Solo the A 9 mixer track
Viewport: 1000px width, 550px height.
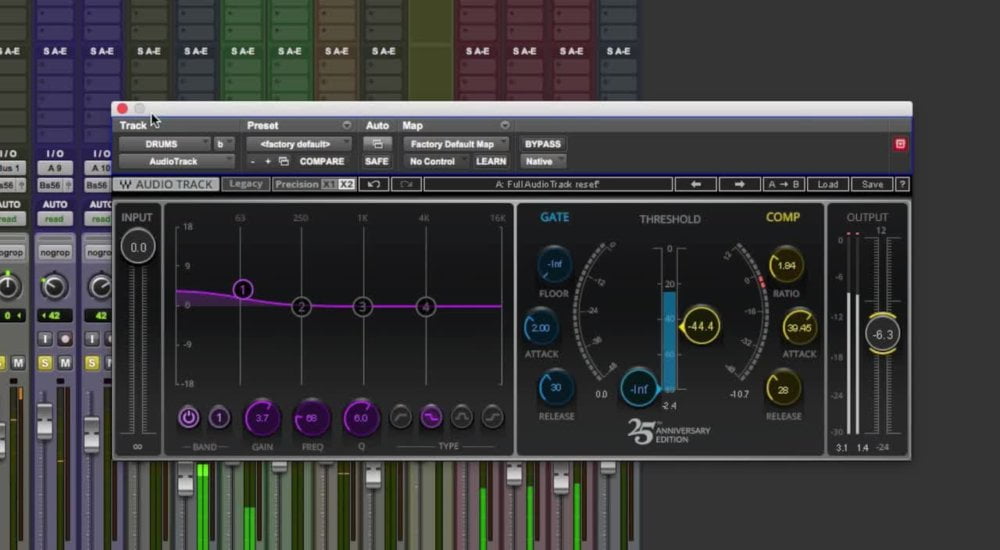pyautogui.click(x=45, y=363)
